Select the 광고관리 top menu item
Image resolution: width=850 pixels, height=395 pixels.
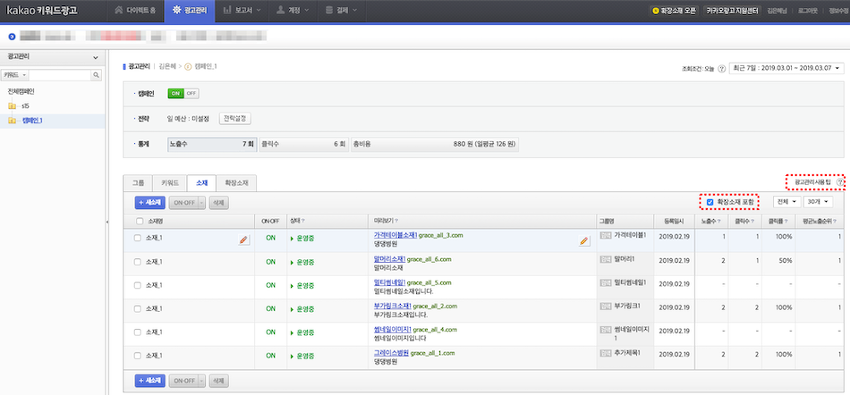[x=189, y=10]
